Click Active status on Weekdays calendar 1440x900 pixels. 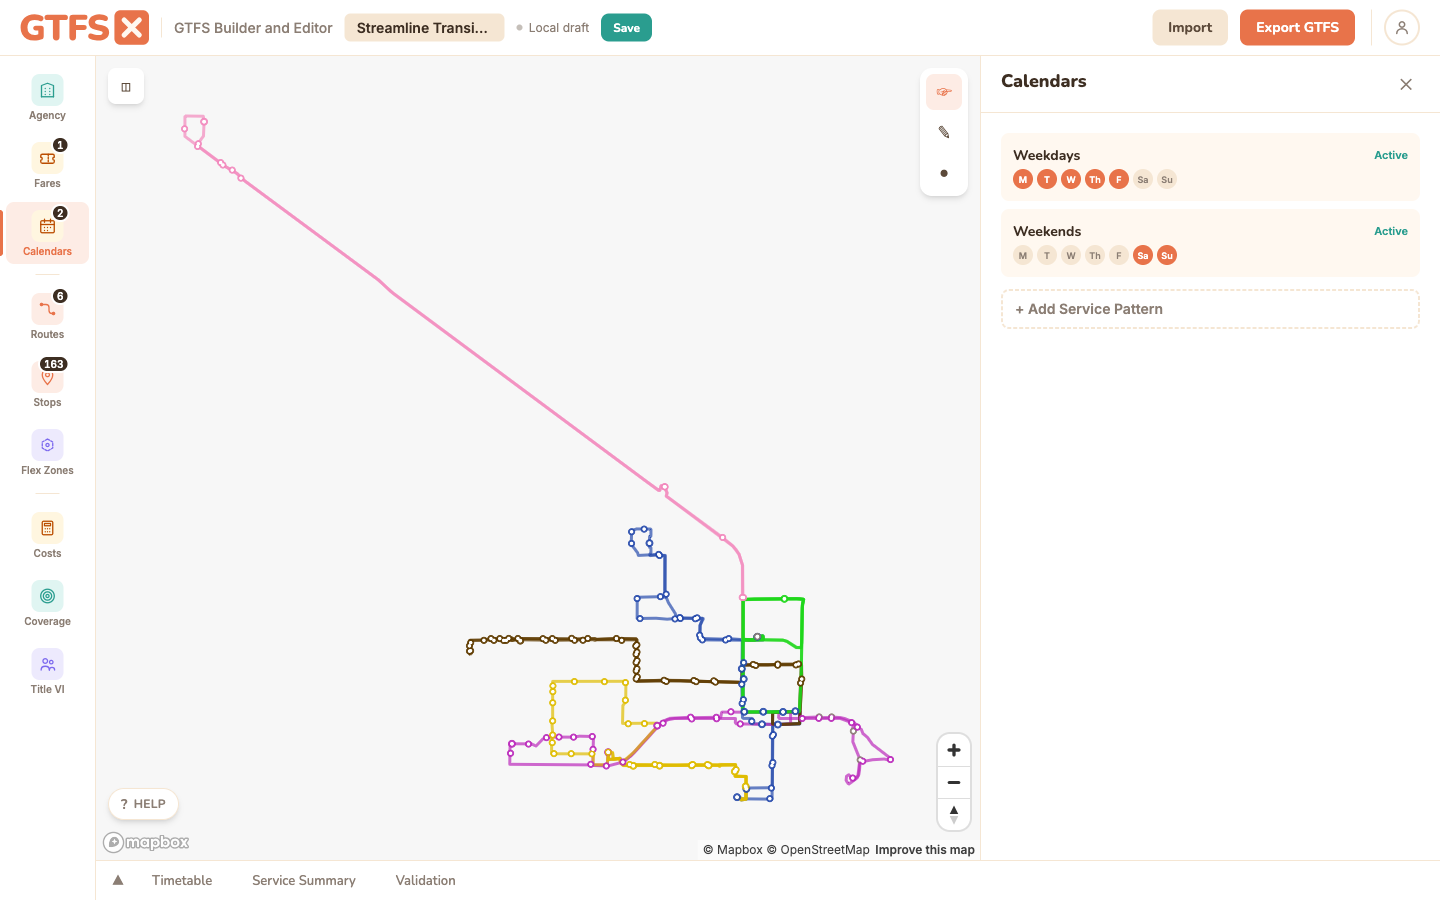pyautogui.click(x=1391, y=156)
